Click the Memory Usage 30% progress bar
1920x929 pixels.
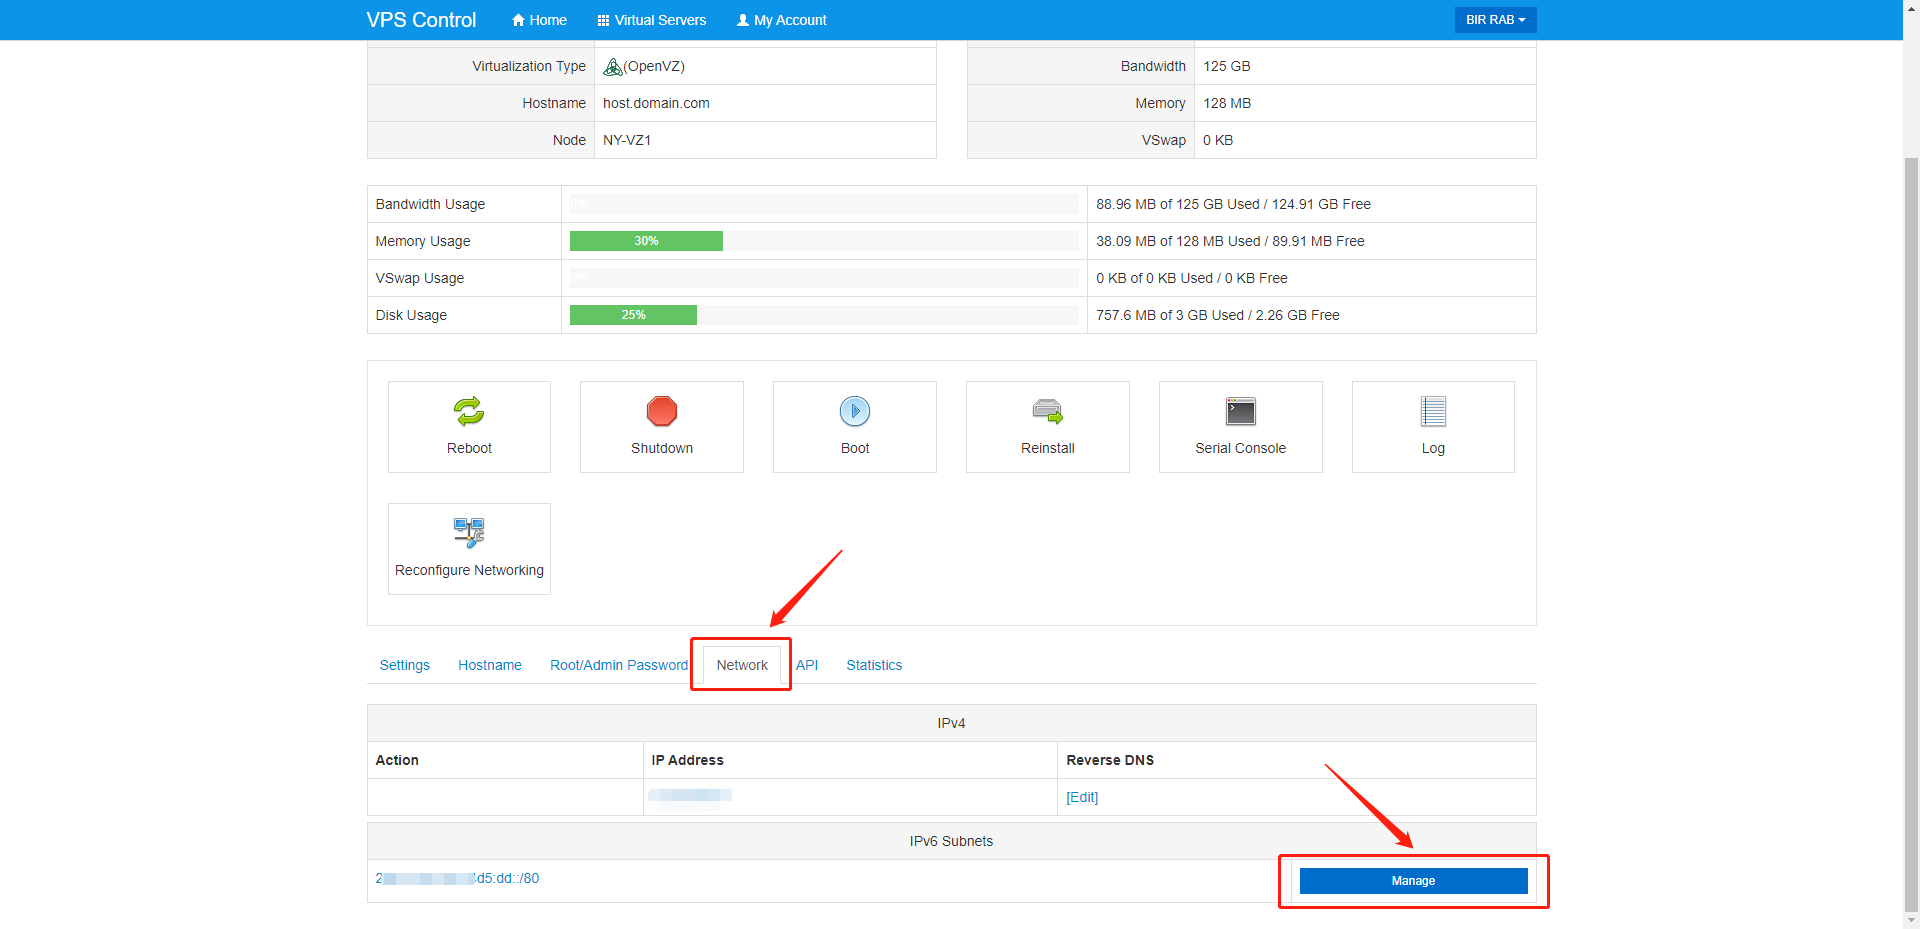[646, 241]
